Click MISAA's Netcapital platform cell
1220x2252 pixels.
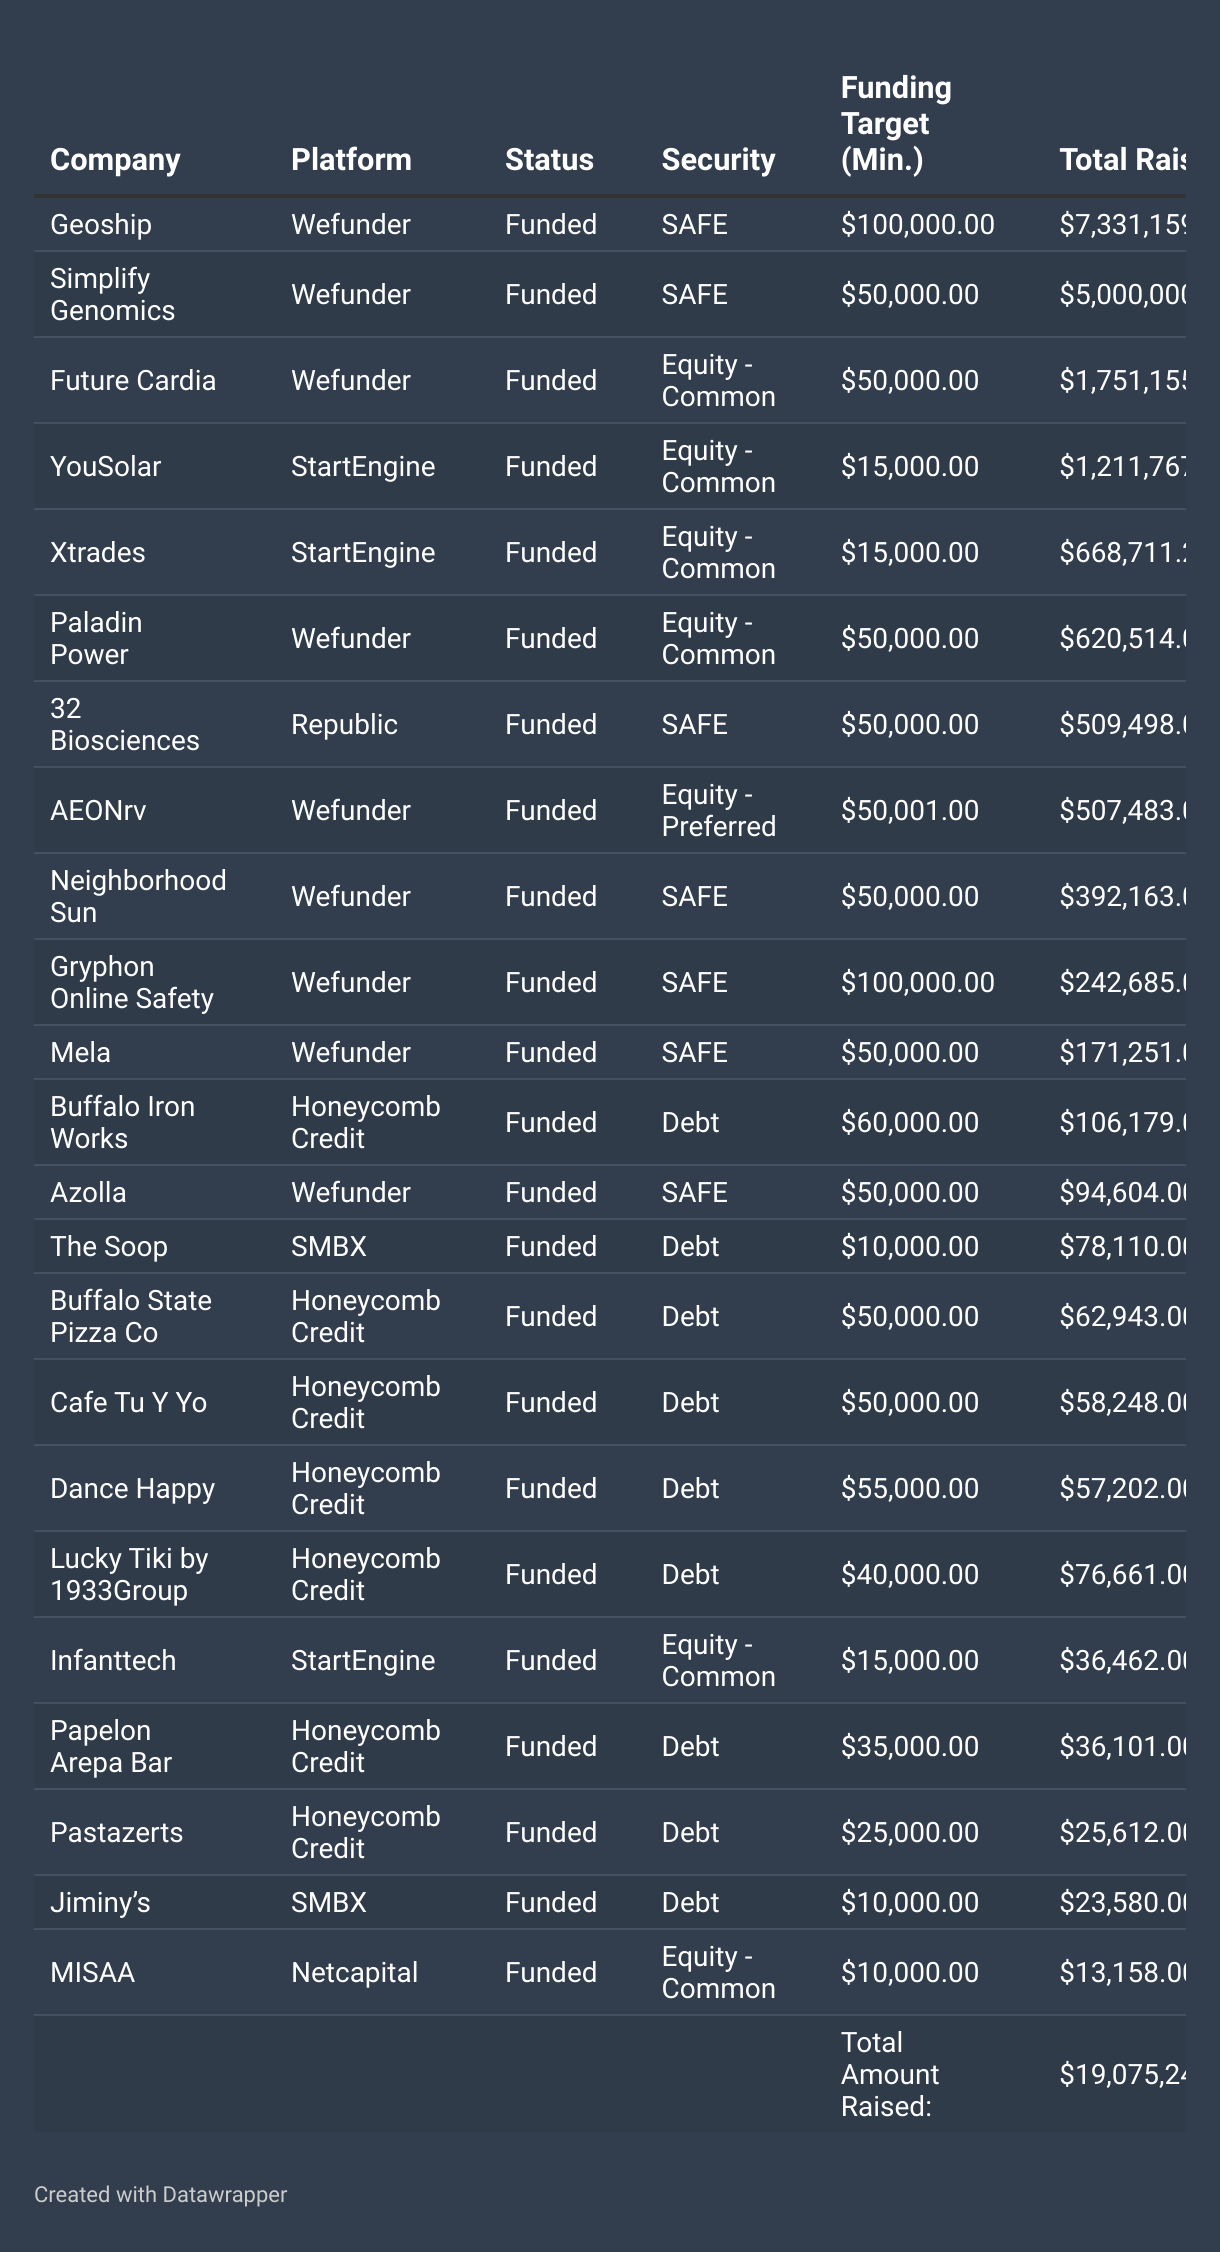click(354, 1972)
